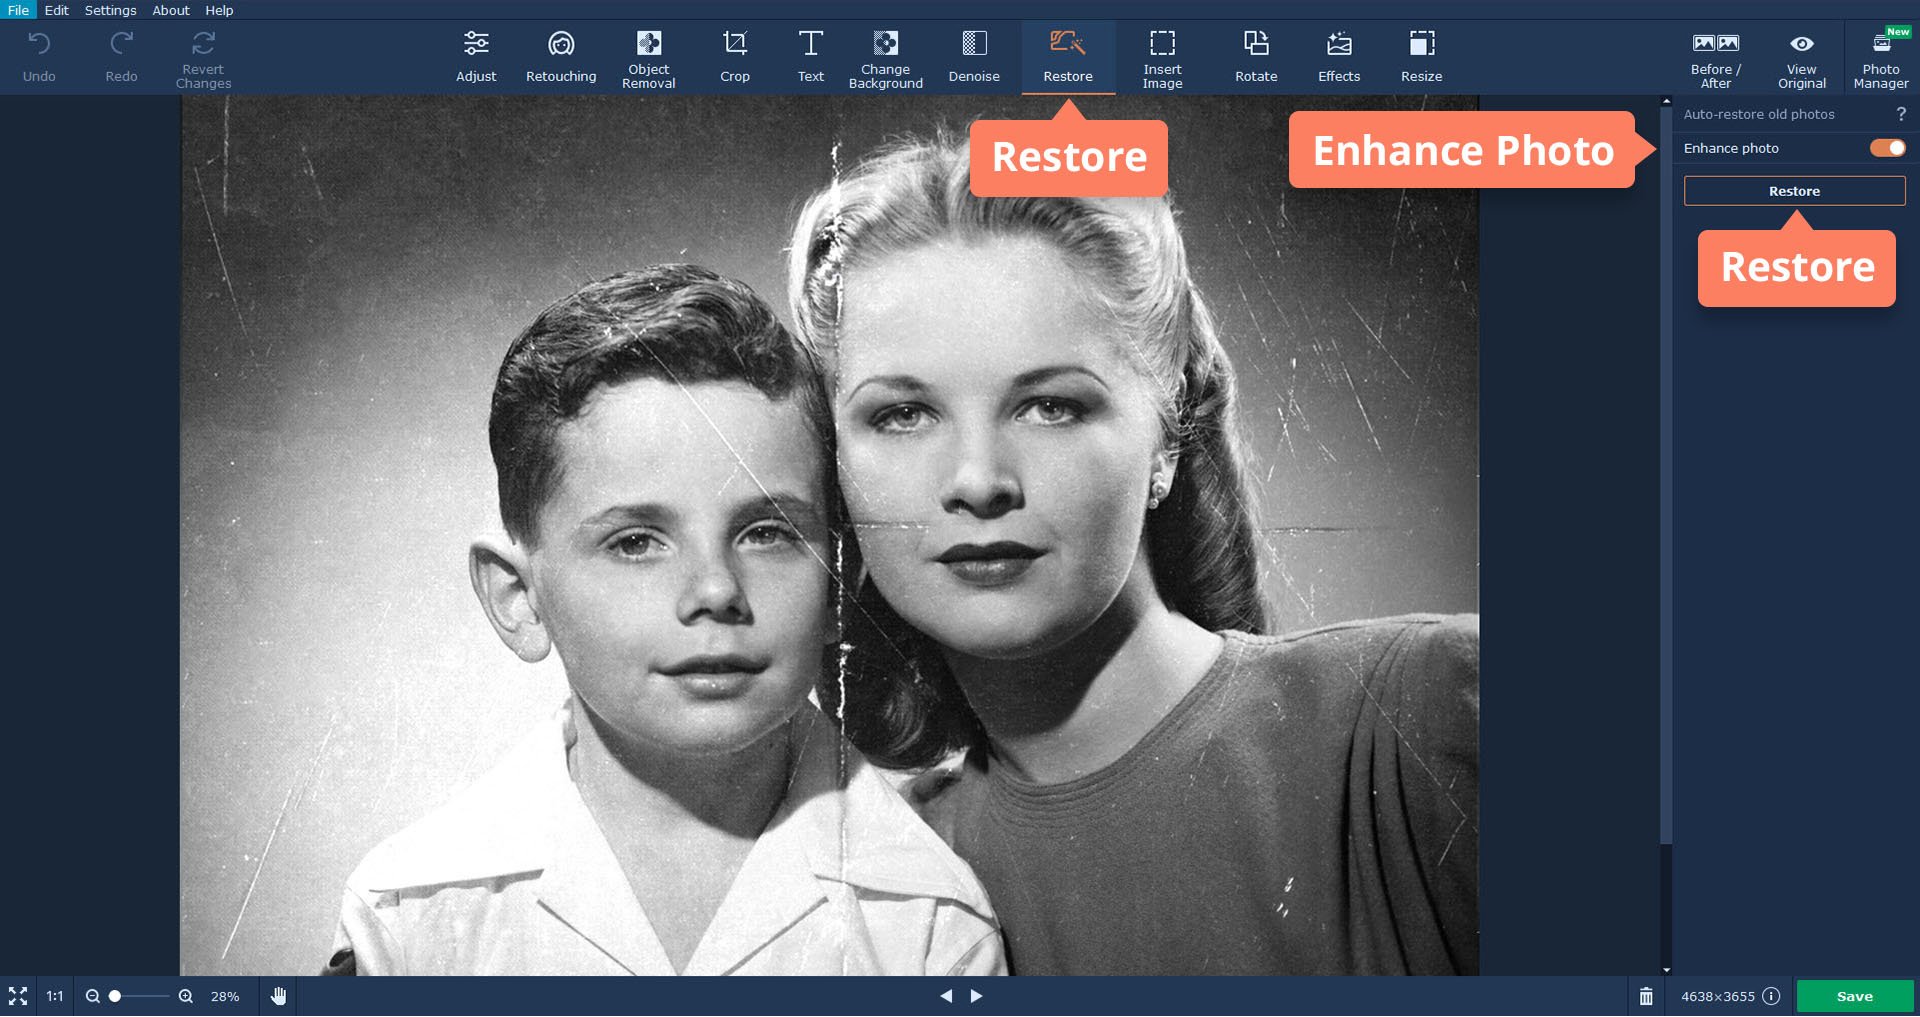This screenshot has width=1920, height=1017.
Task: Show image info next to 4638×3655
Action: 1771,996
